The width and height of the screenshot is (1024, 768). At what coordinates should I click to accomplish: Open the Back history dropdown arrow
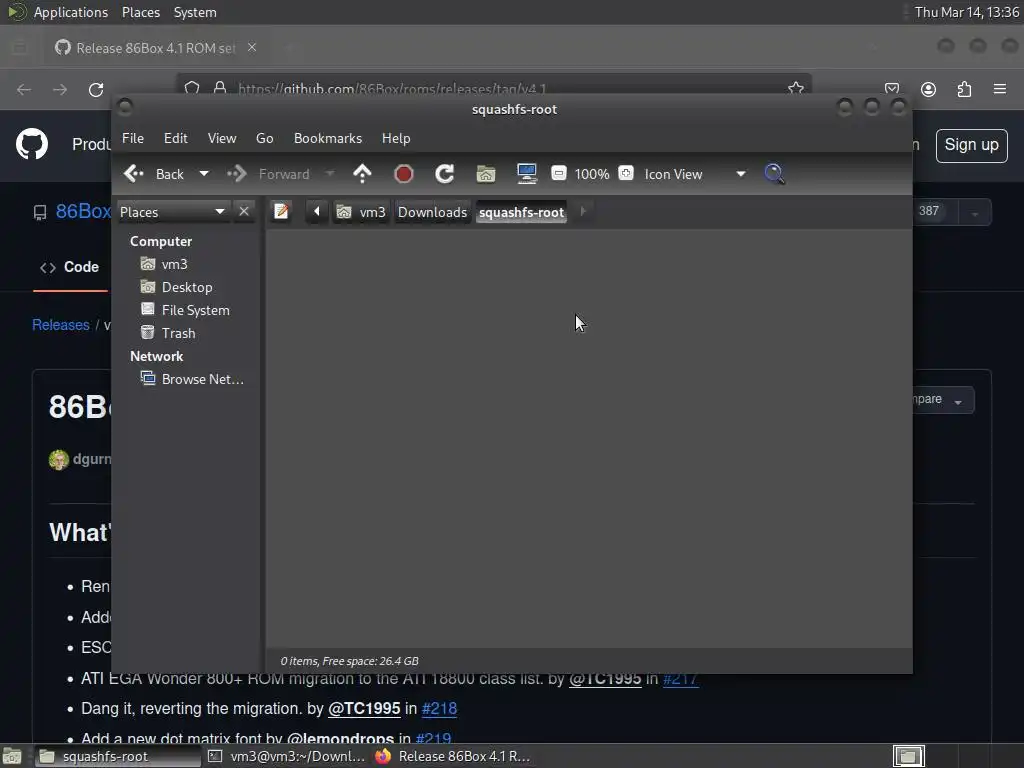coord(204,174)
